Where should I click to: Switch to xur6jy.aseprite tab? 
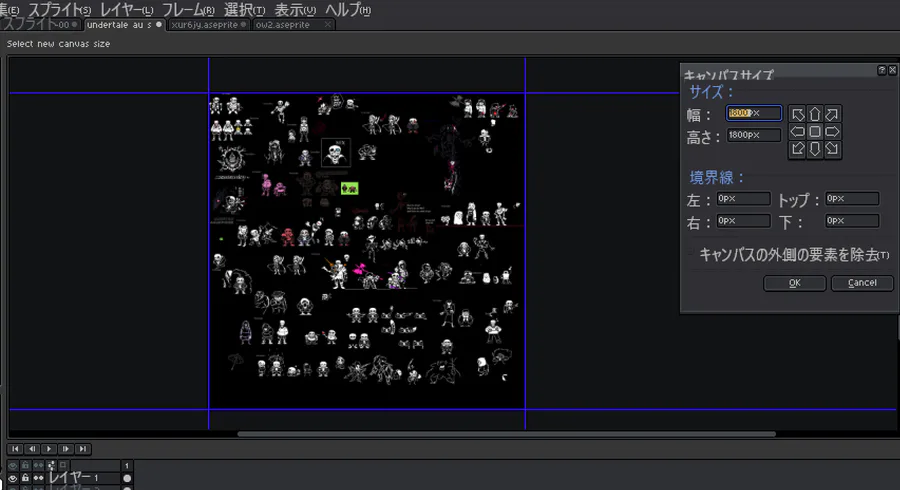coord(209,25)
